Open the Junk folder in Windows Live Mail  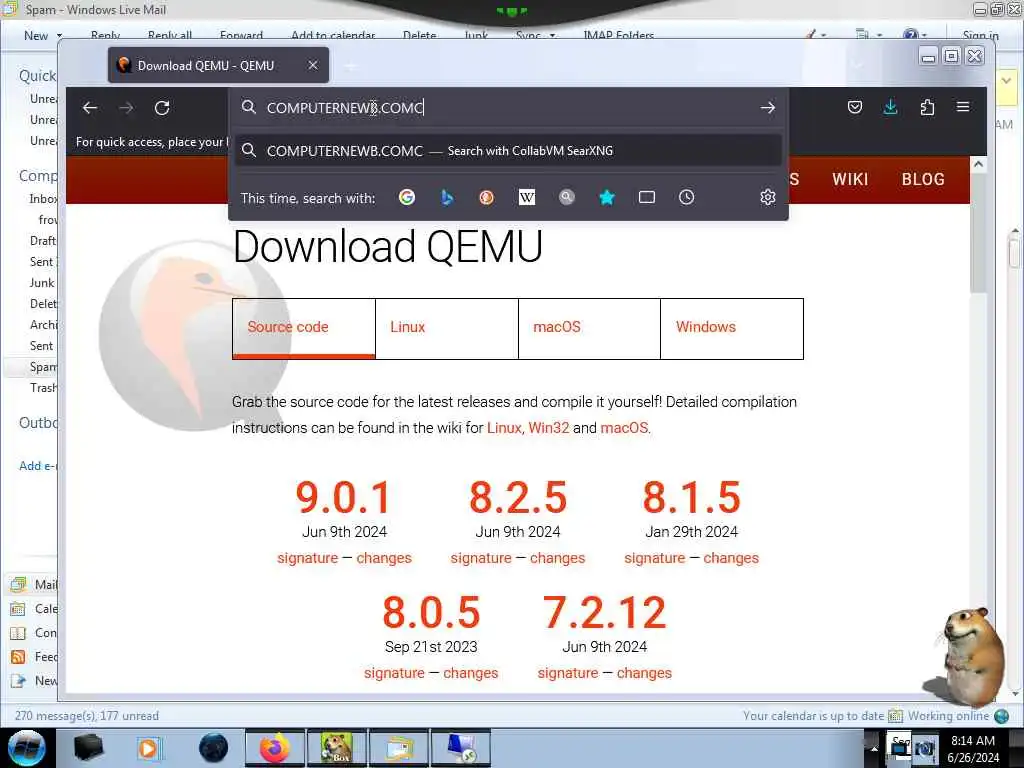click(42, 283)
